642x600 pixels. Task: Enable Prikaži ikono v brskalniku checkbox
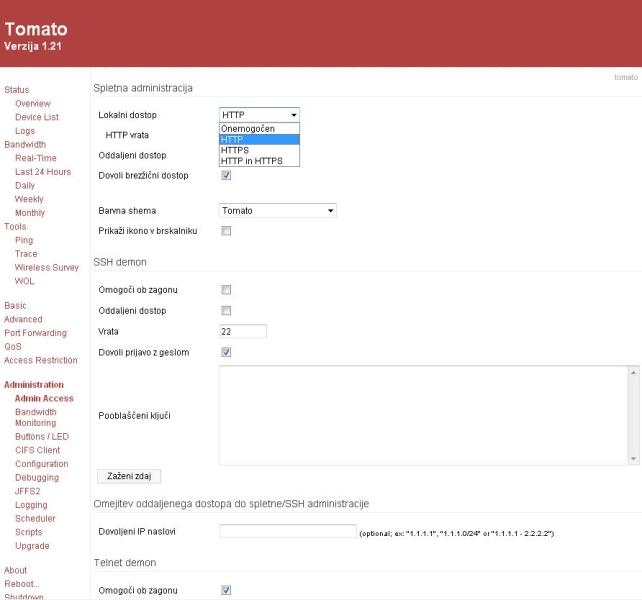[226, 231]
